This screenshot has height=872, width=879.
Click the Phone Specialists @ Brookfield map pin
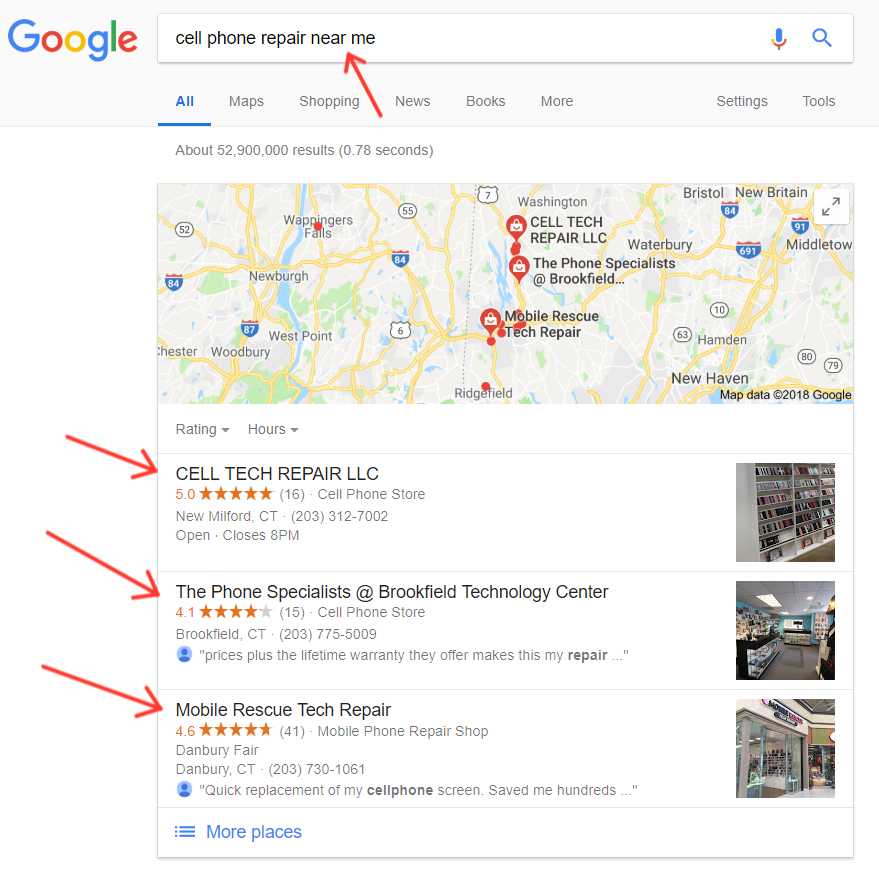519,268
